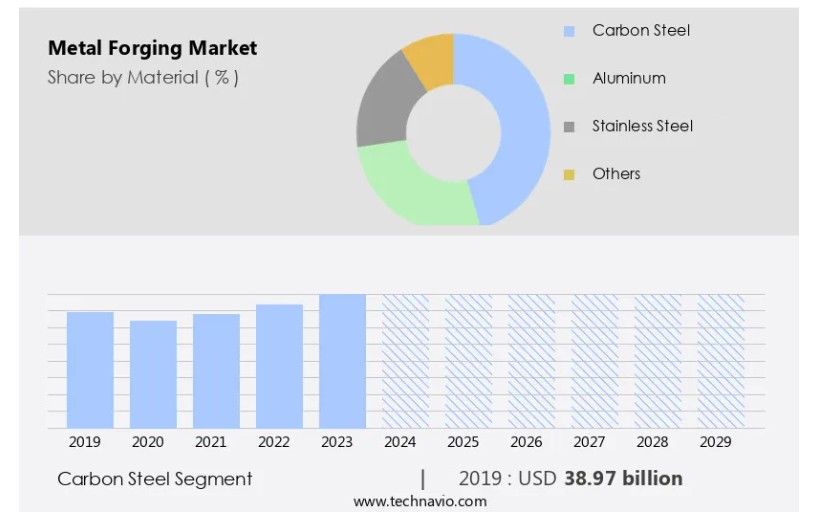Image resolution: width=825 pixels, height=520 pixels.
Task: Click the Aluminum green legend swatch
Action: coord(569,79)
